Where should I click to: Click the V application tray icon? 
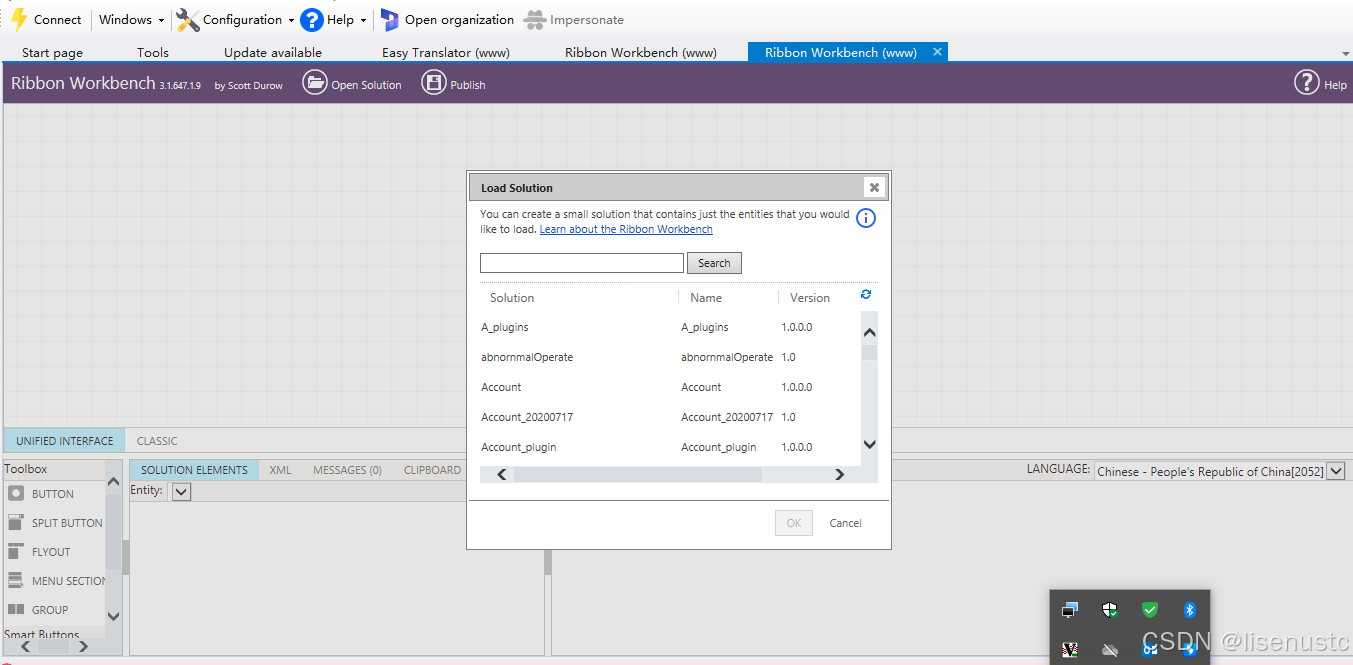tap(1070, 650)
